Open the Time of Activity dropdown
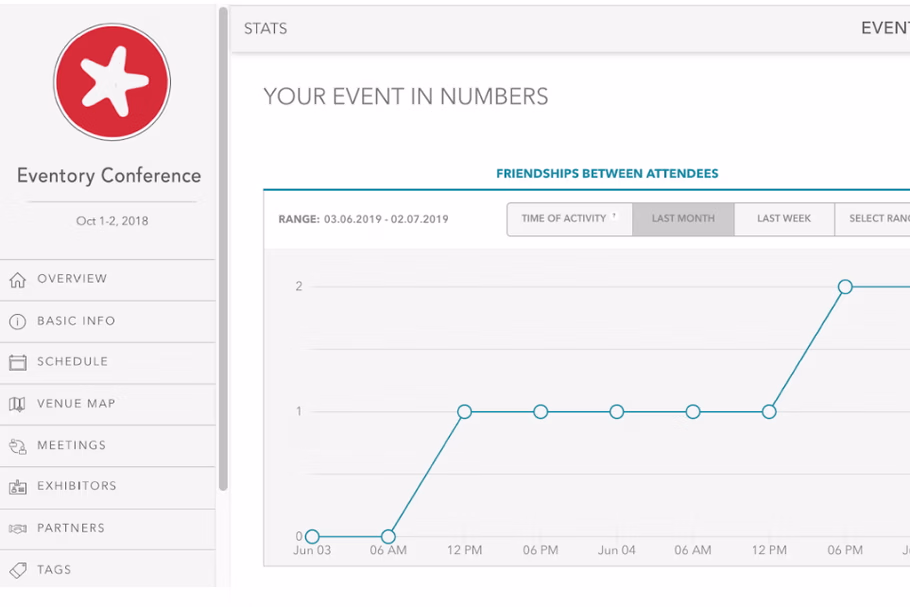The width and height of the screenshot is (910, 607). pyautogui.click(x=569, y=219)
